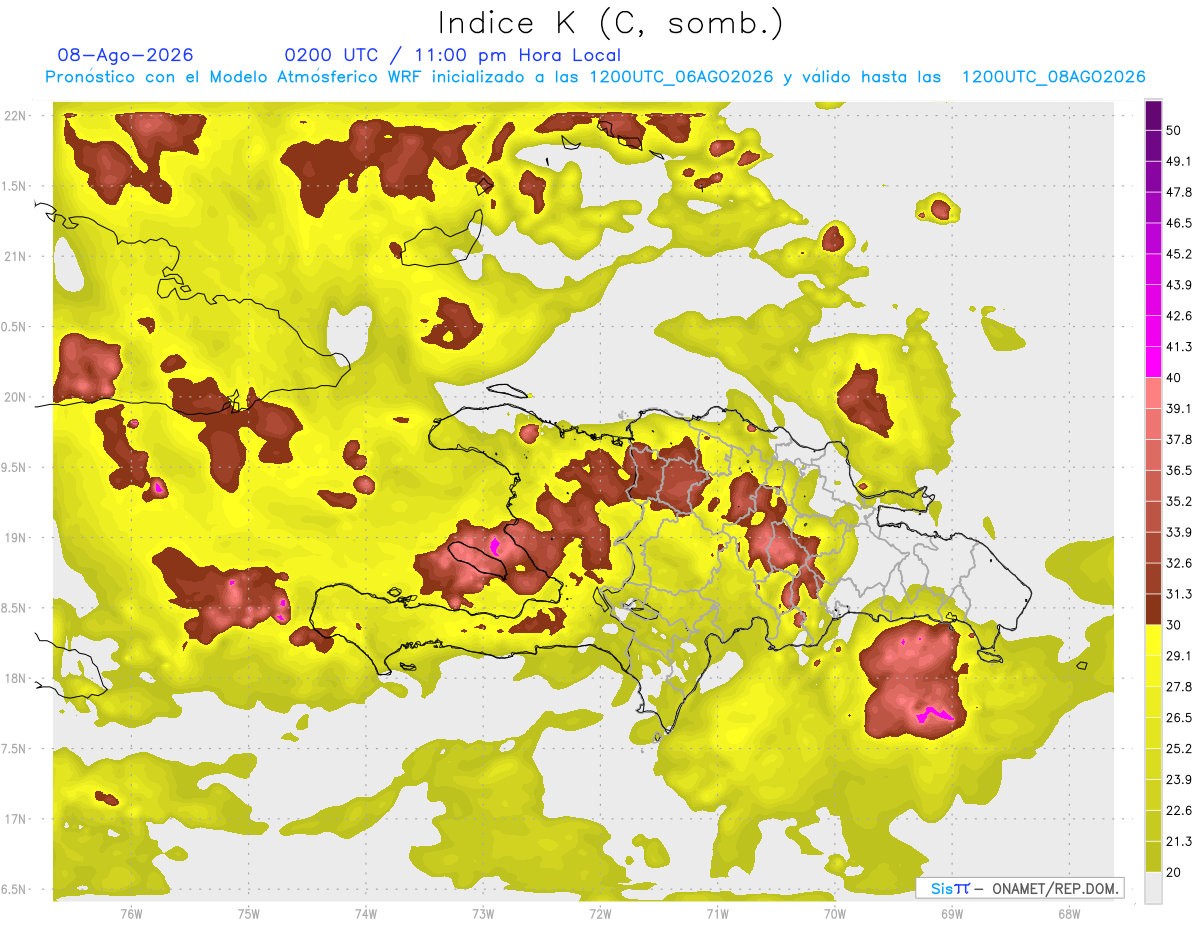1200x927 pixels.
Task: Click the colorbar value "27.8"
Action: pyautogui.click(x=1178, y=686)
